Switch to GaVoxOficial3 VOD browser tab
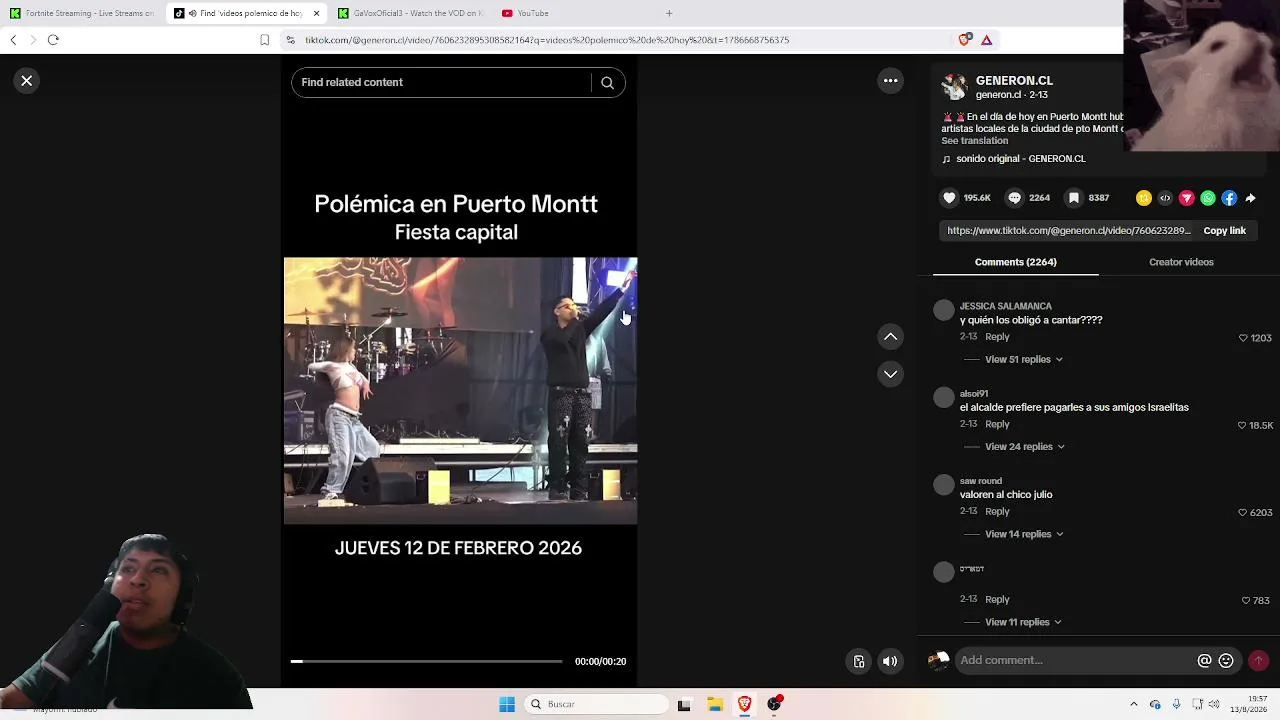This screenshot has width=1280, height=720. [x=411, y=13]
